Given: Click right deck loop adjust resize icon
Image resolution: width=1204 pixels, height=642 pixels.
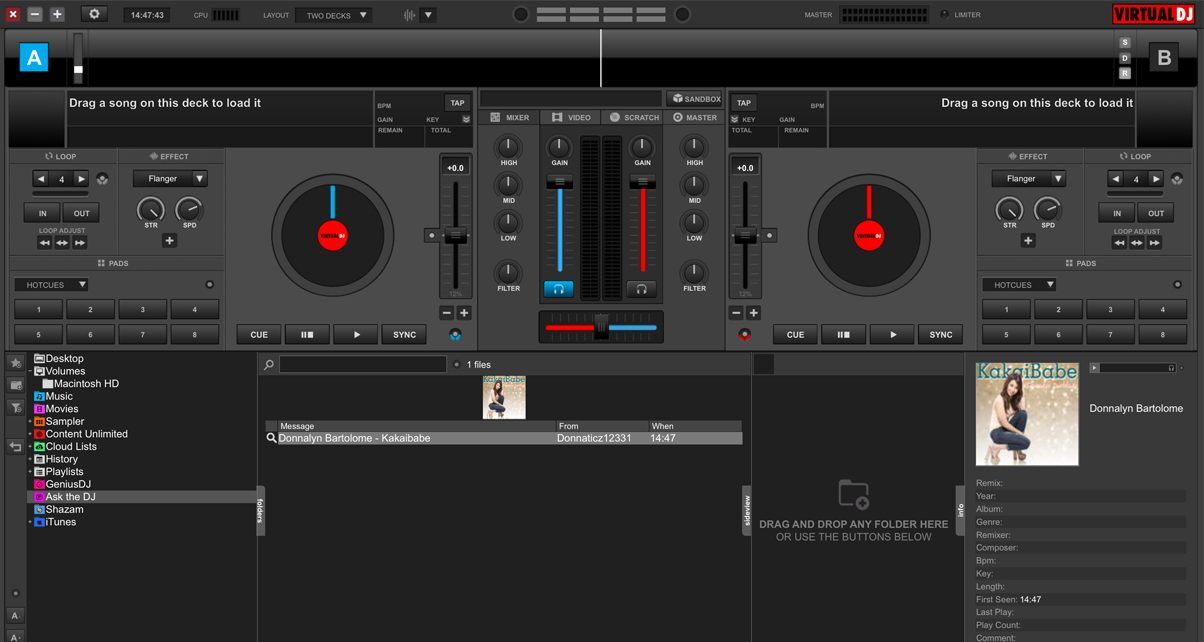Looking at the screenshot, I should click(1136, 243).
